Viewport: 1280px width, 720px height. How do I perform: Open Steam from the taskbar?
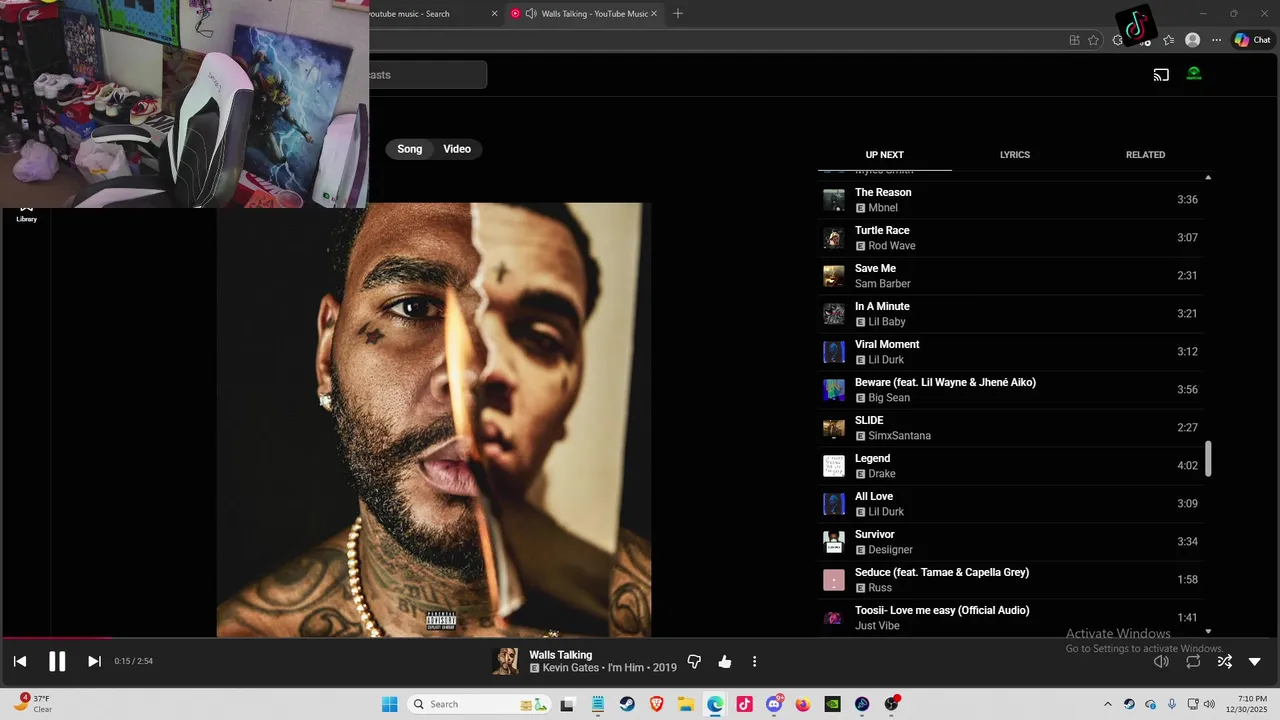[x=627, y=704]
